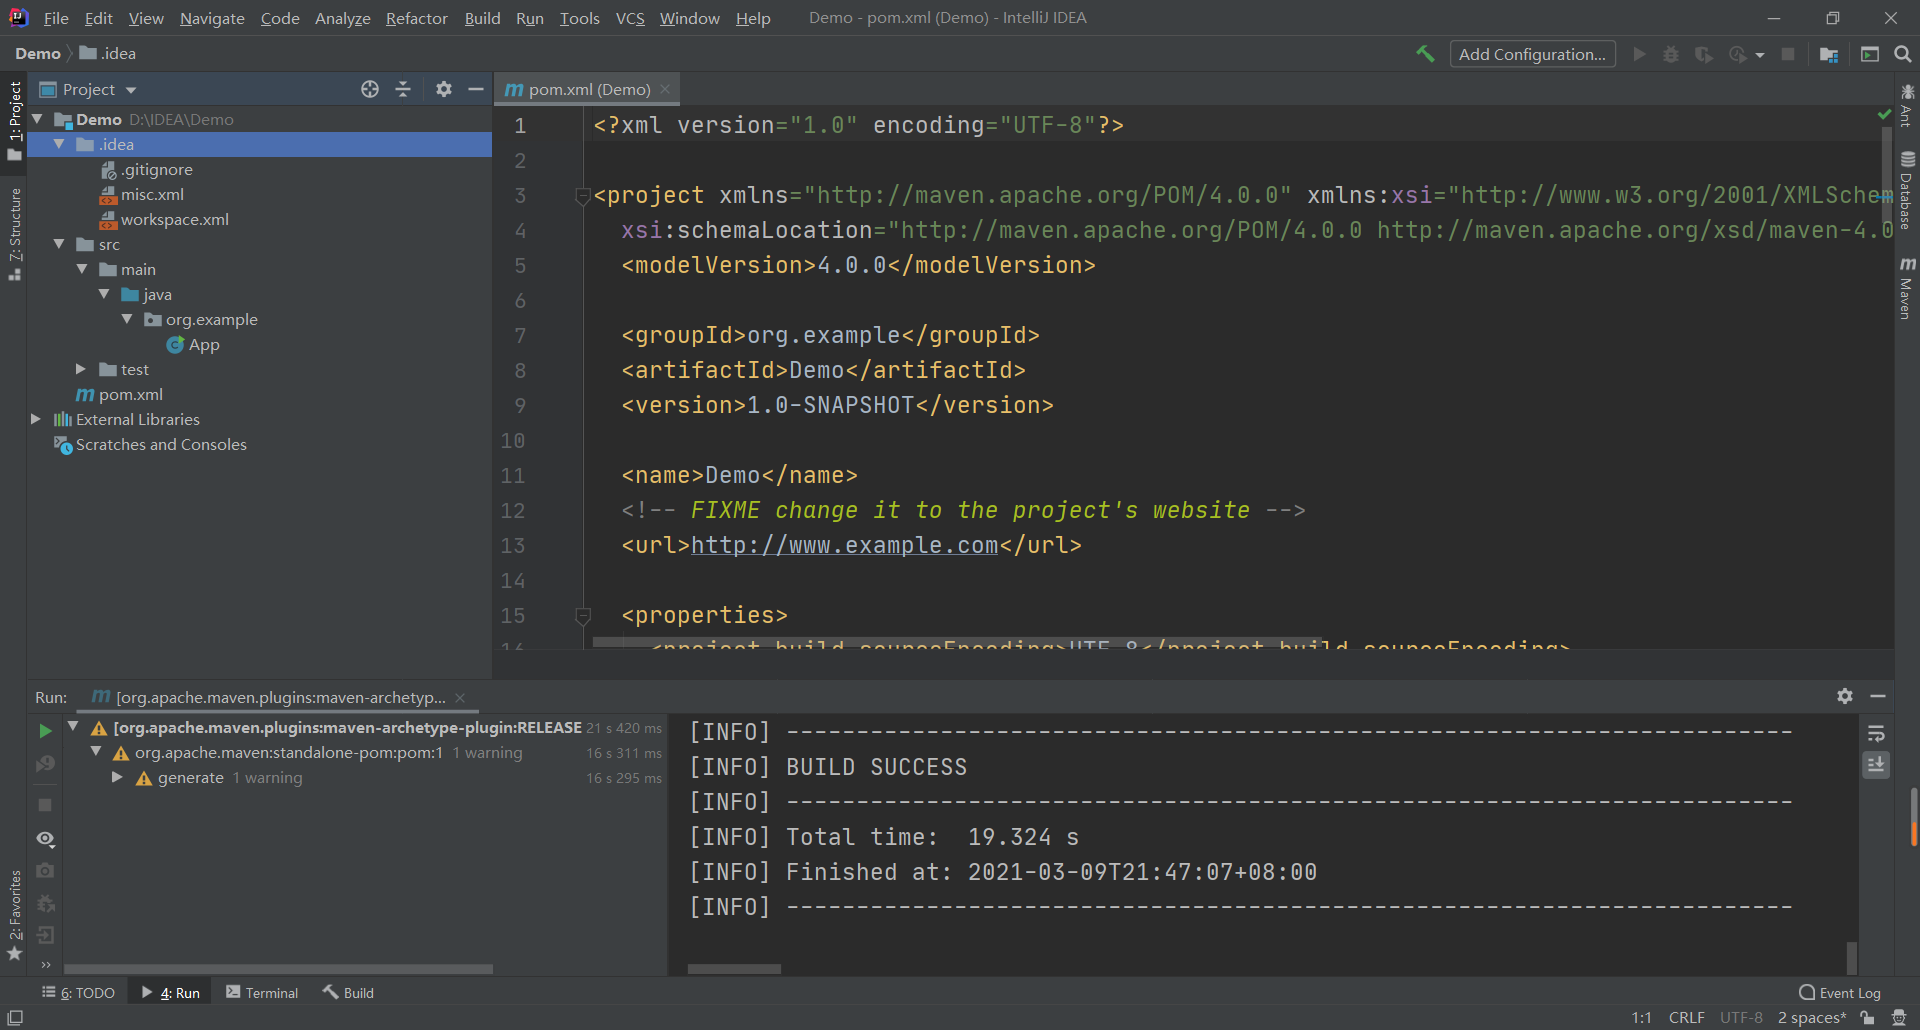
Task: Open the Maven side tool window
Action: tap(1907, 288)
